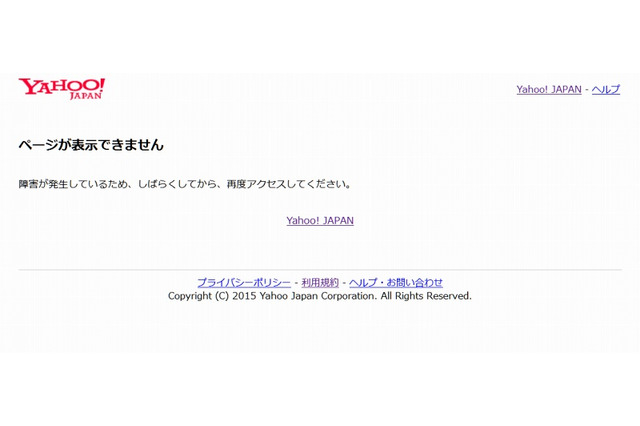Open the 利用規約 footer link
The image size is (640, 426).
pyautogui.click(x=320, y=282)
